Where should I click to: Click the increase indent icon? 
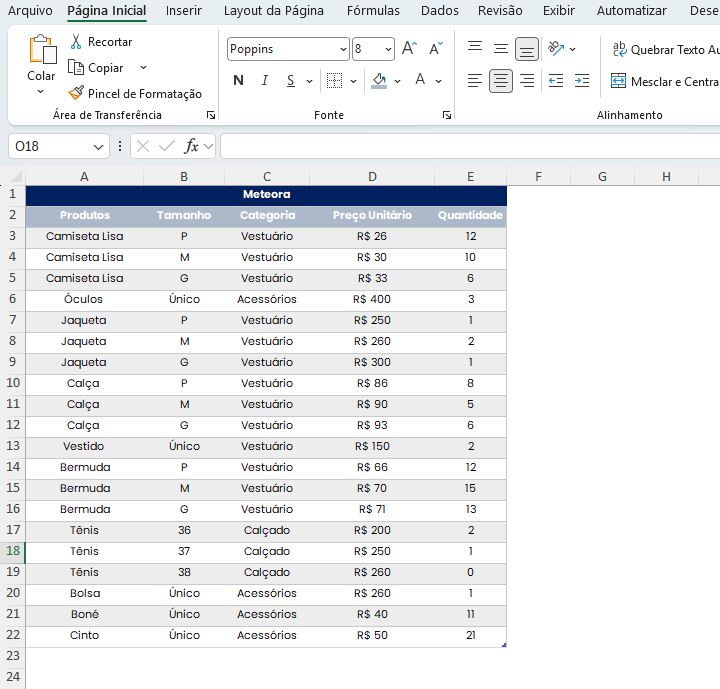pyautogui.click(x=582, y=81)
